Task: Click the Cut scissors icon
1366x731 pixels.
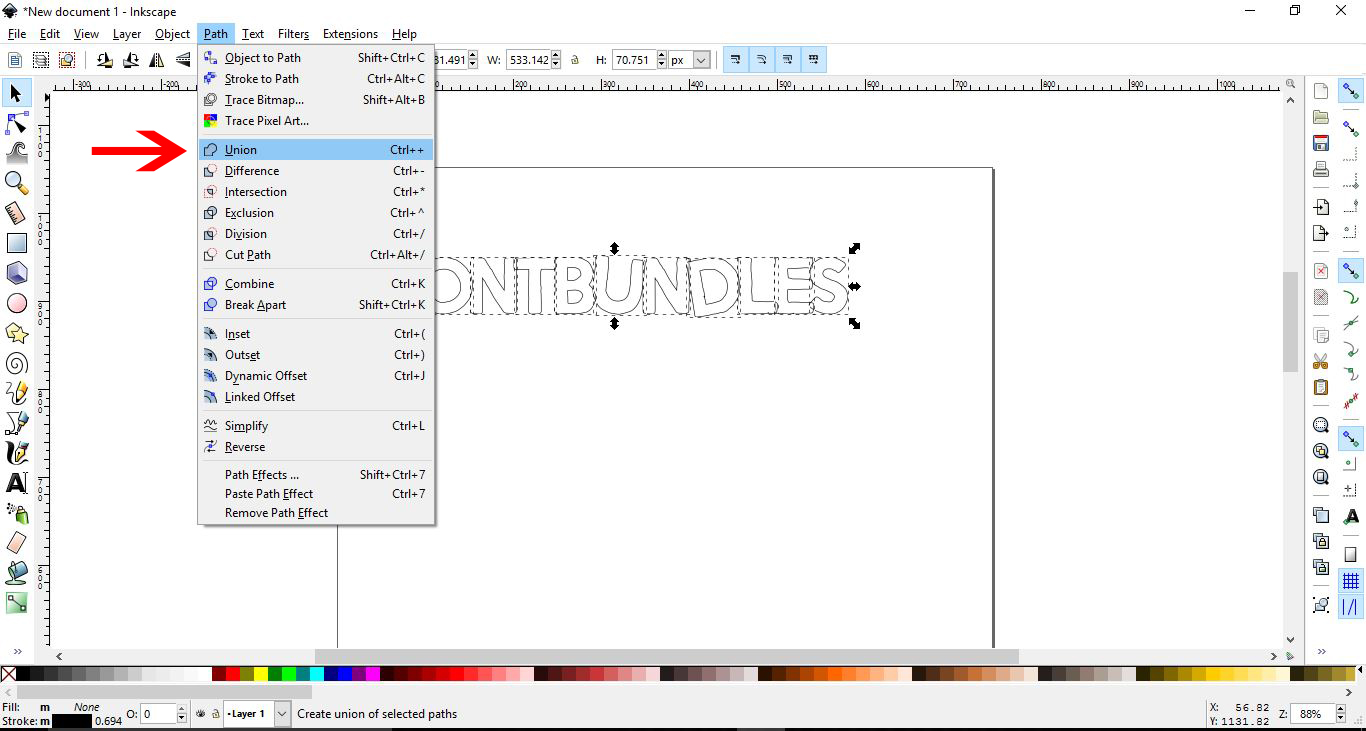Action: [x=1321, y=361]
